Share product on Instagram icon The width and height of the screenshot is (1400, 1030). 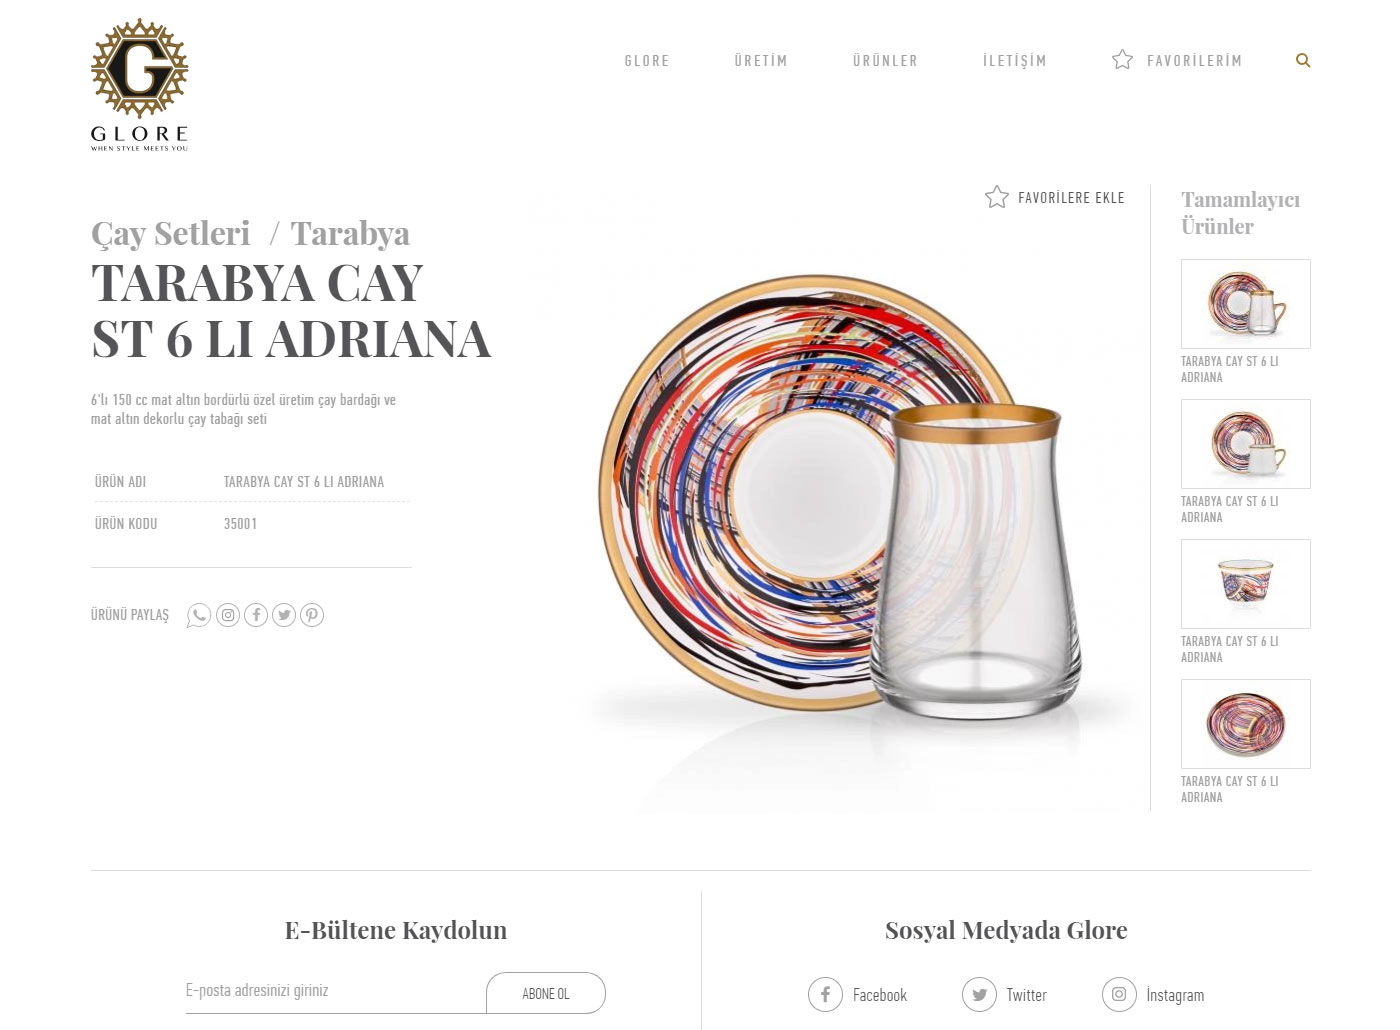228,615
